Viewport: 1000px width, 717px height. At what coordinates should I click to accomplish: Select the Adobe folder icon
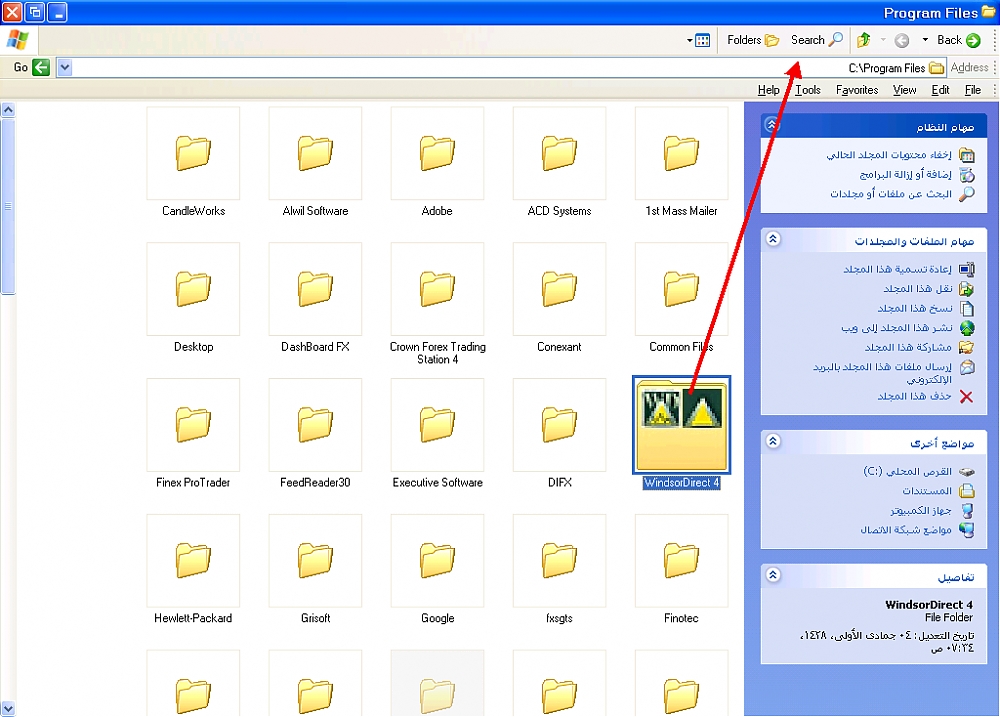437,154
